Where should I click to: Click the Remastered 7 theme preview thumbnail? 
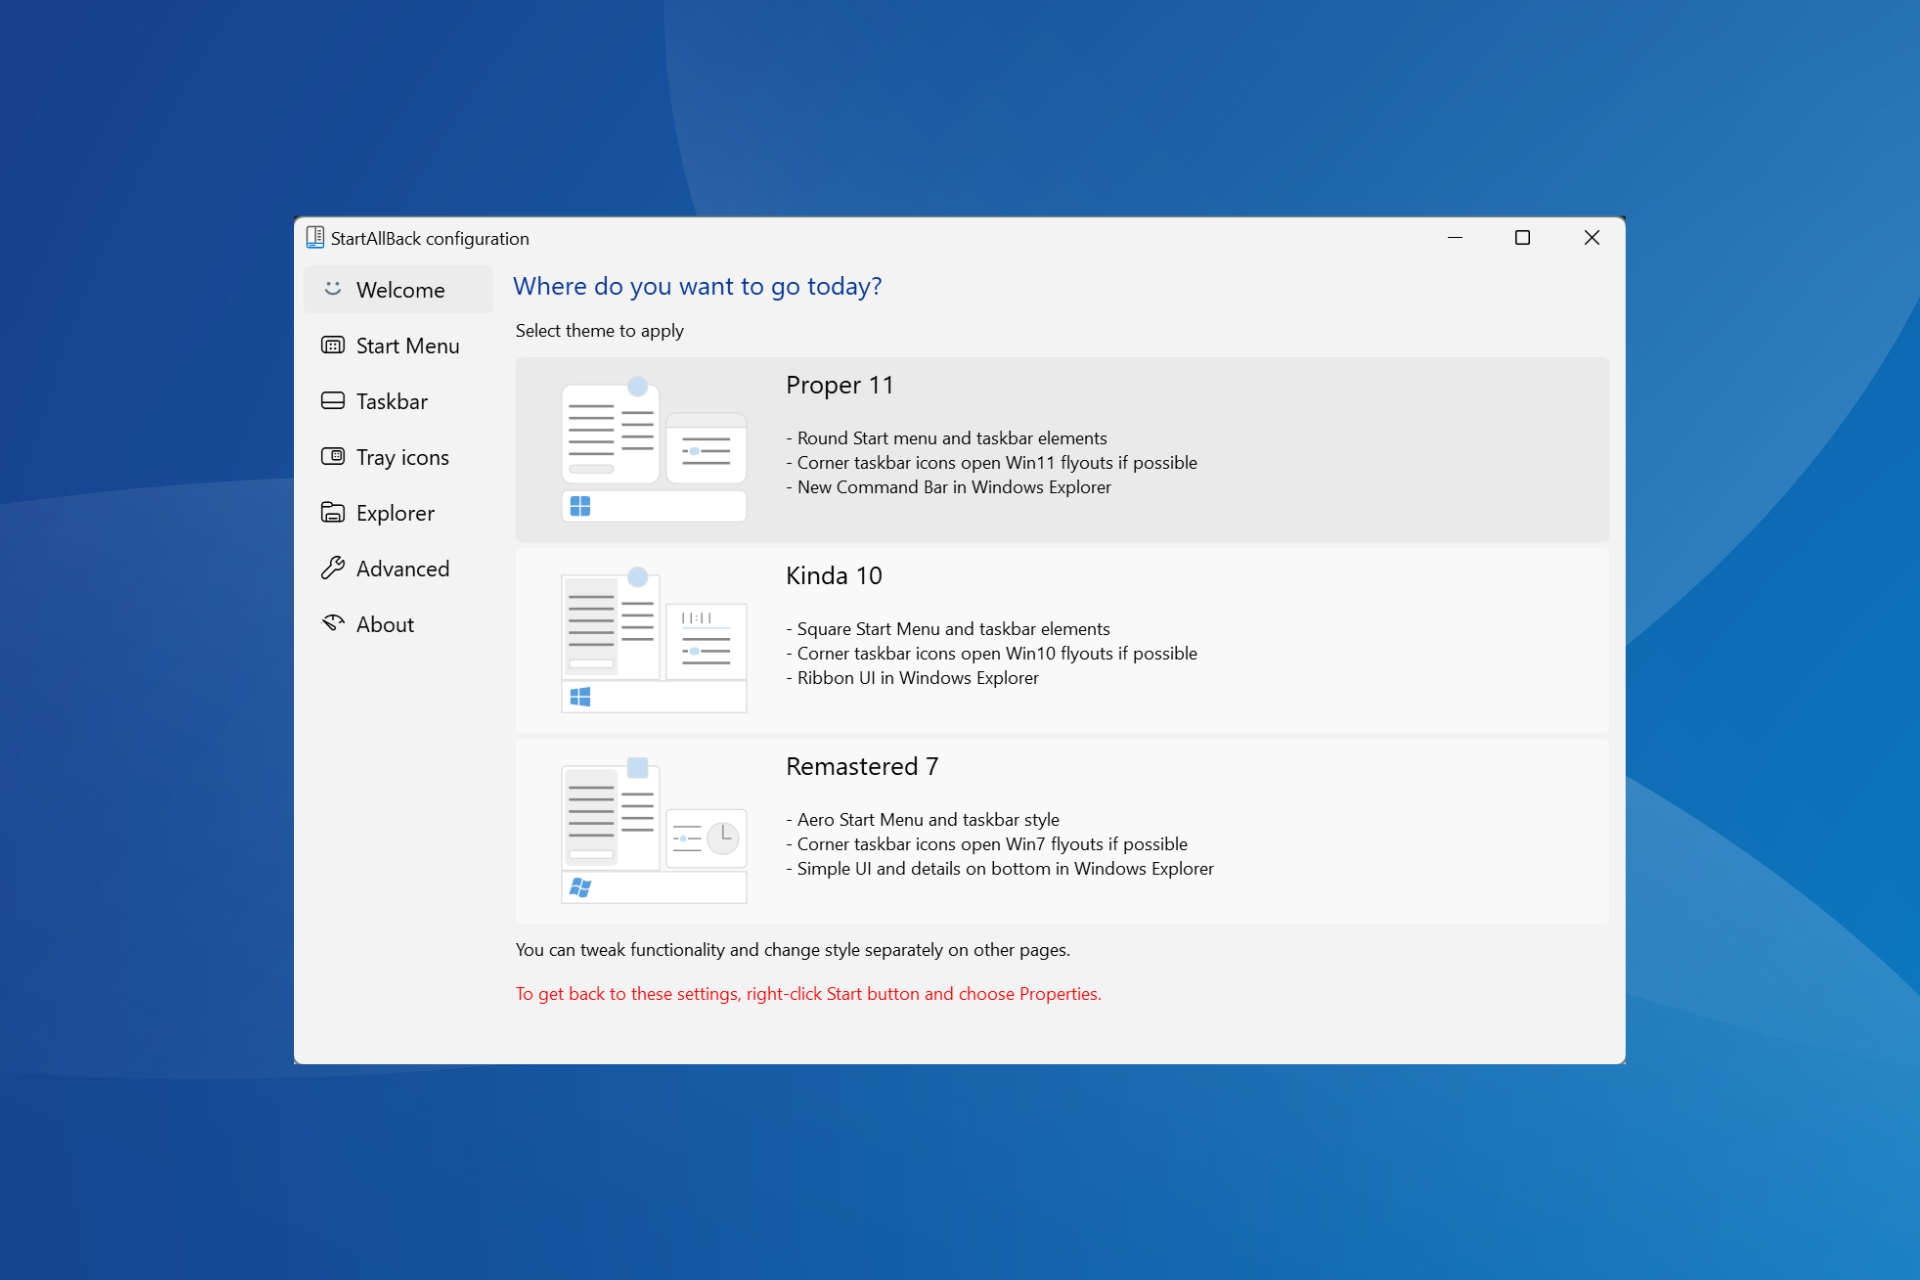tap(654, 830)
